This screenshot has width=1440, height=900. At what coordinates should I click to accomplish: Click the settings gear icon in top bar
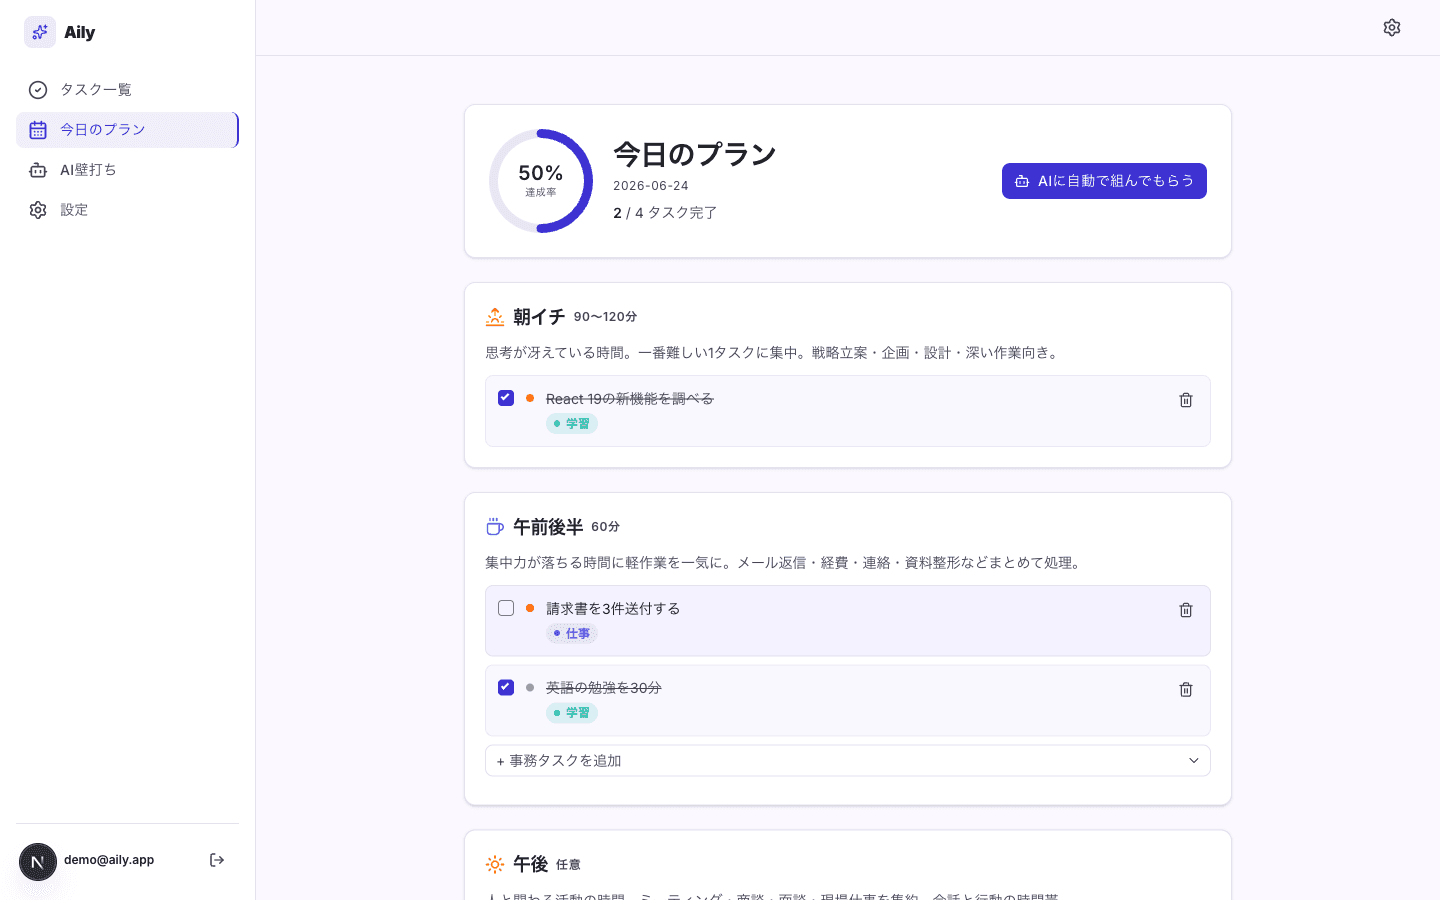pos(1392,28)
